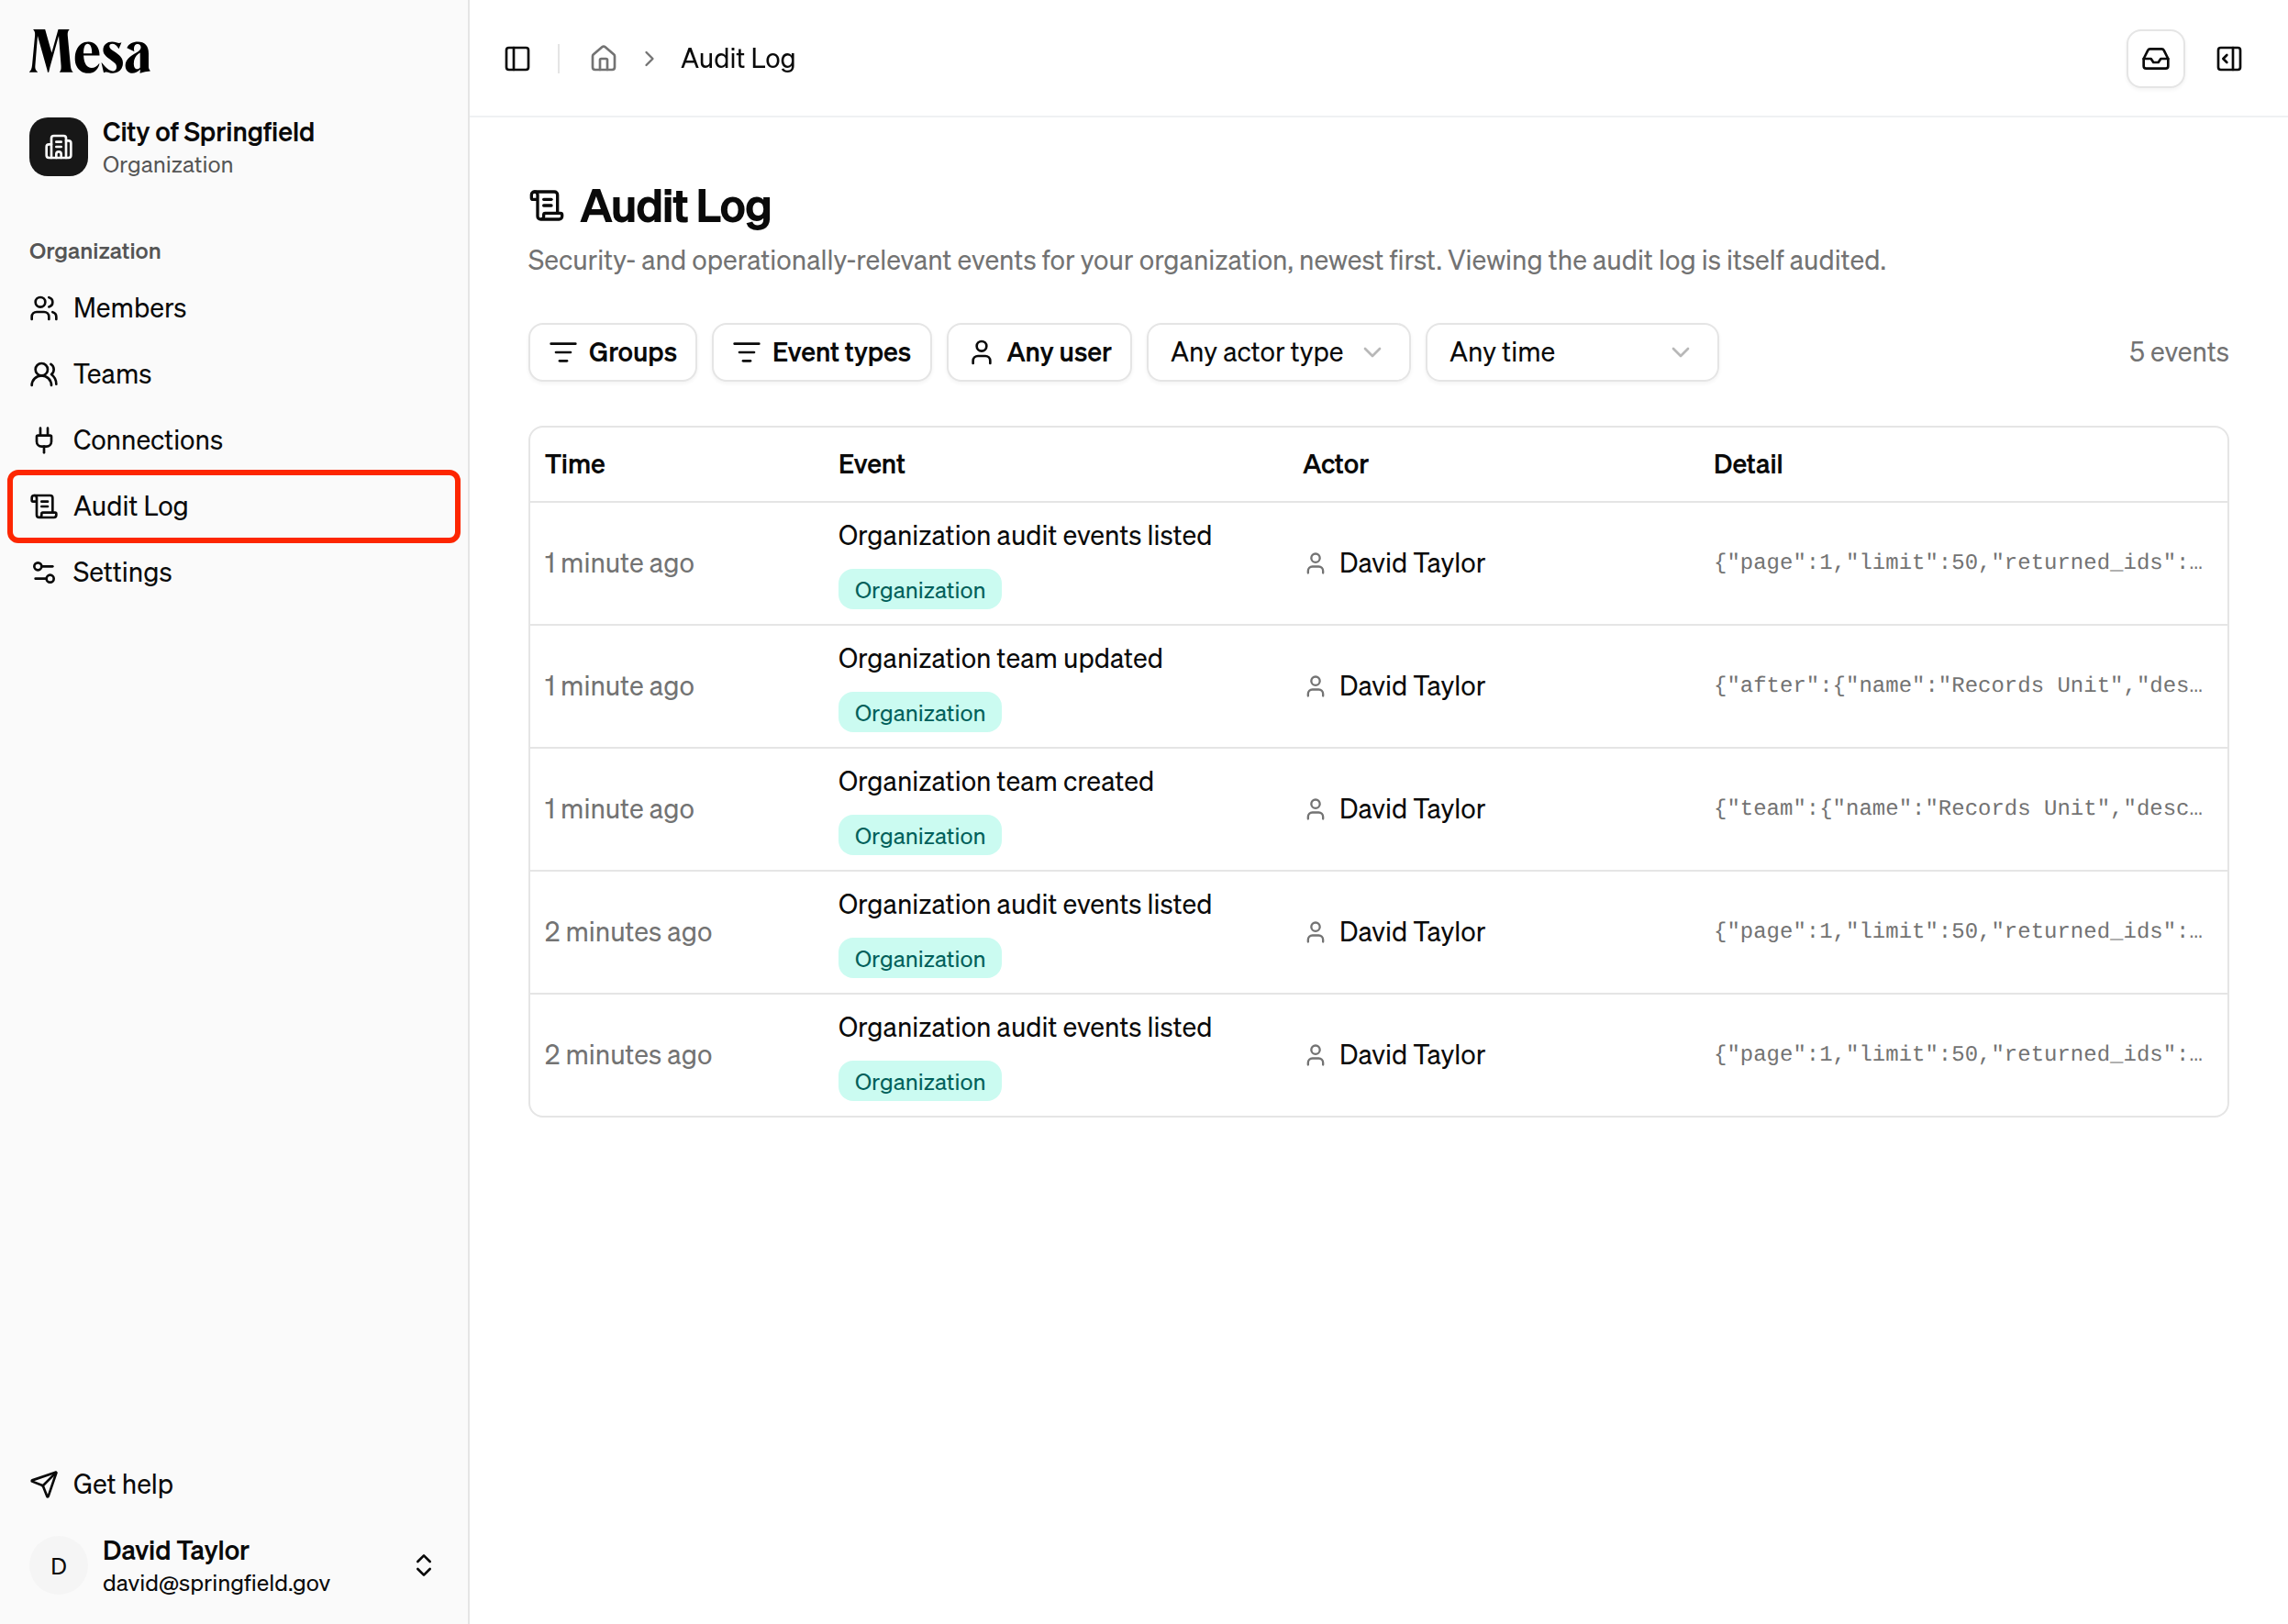
Task: Click the Organization tag on team created row
Action: [x=919, y=836]
